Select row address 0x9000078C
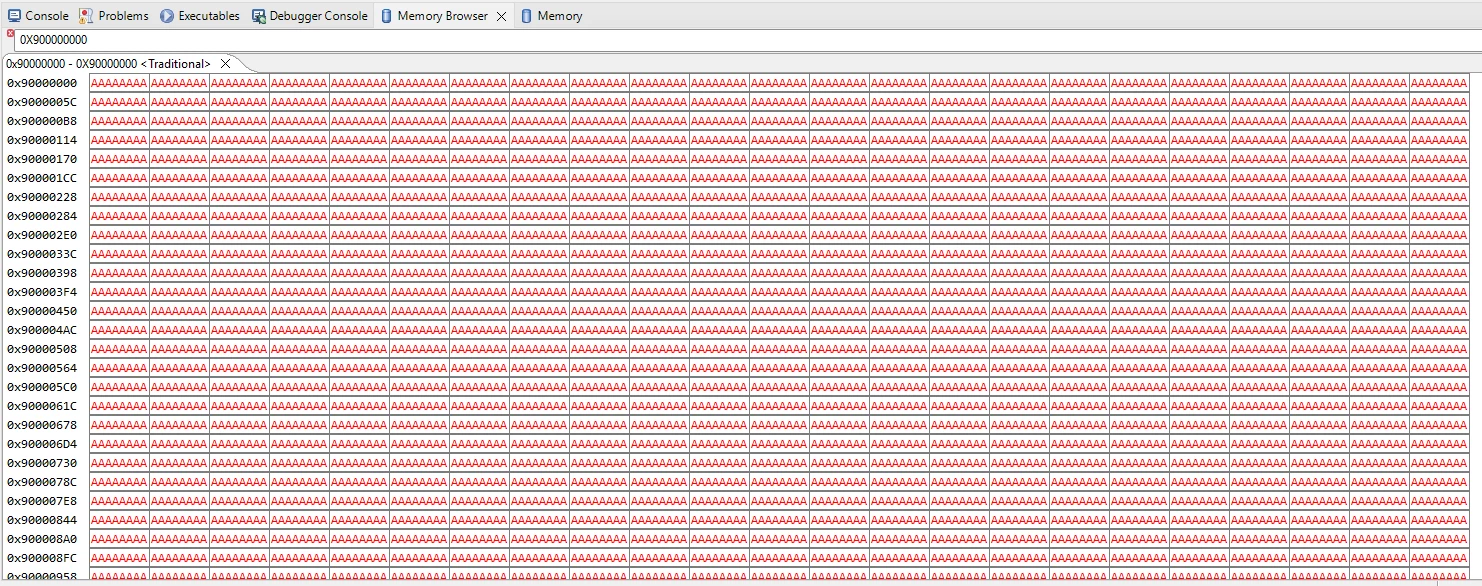Viewport: 1482px width, 586px height. click(x=42, y=482)
